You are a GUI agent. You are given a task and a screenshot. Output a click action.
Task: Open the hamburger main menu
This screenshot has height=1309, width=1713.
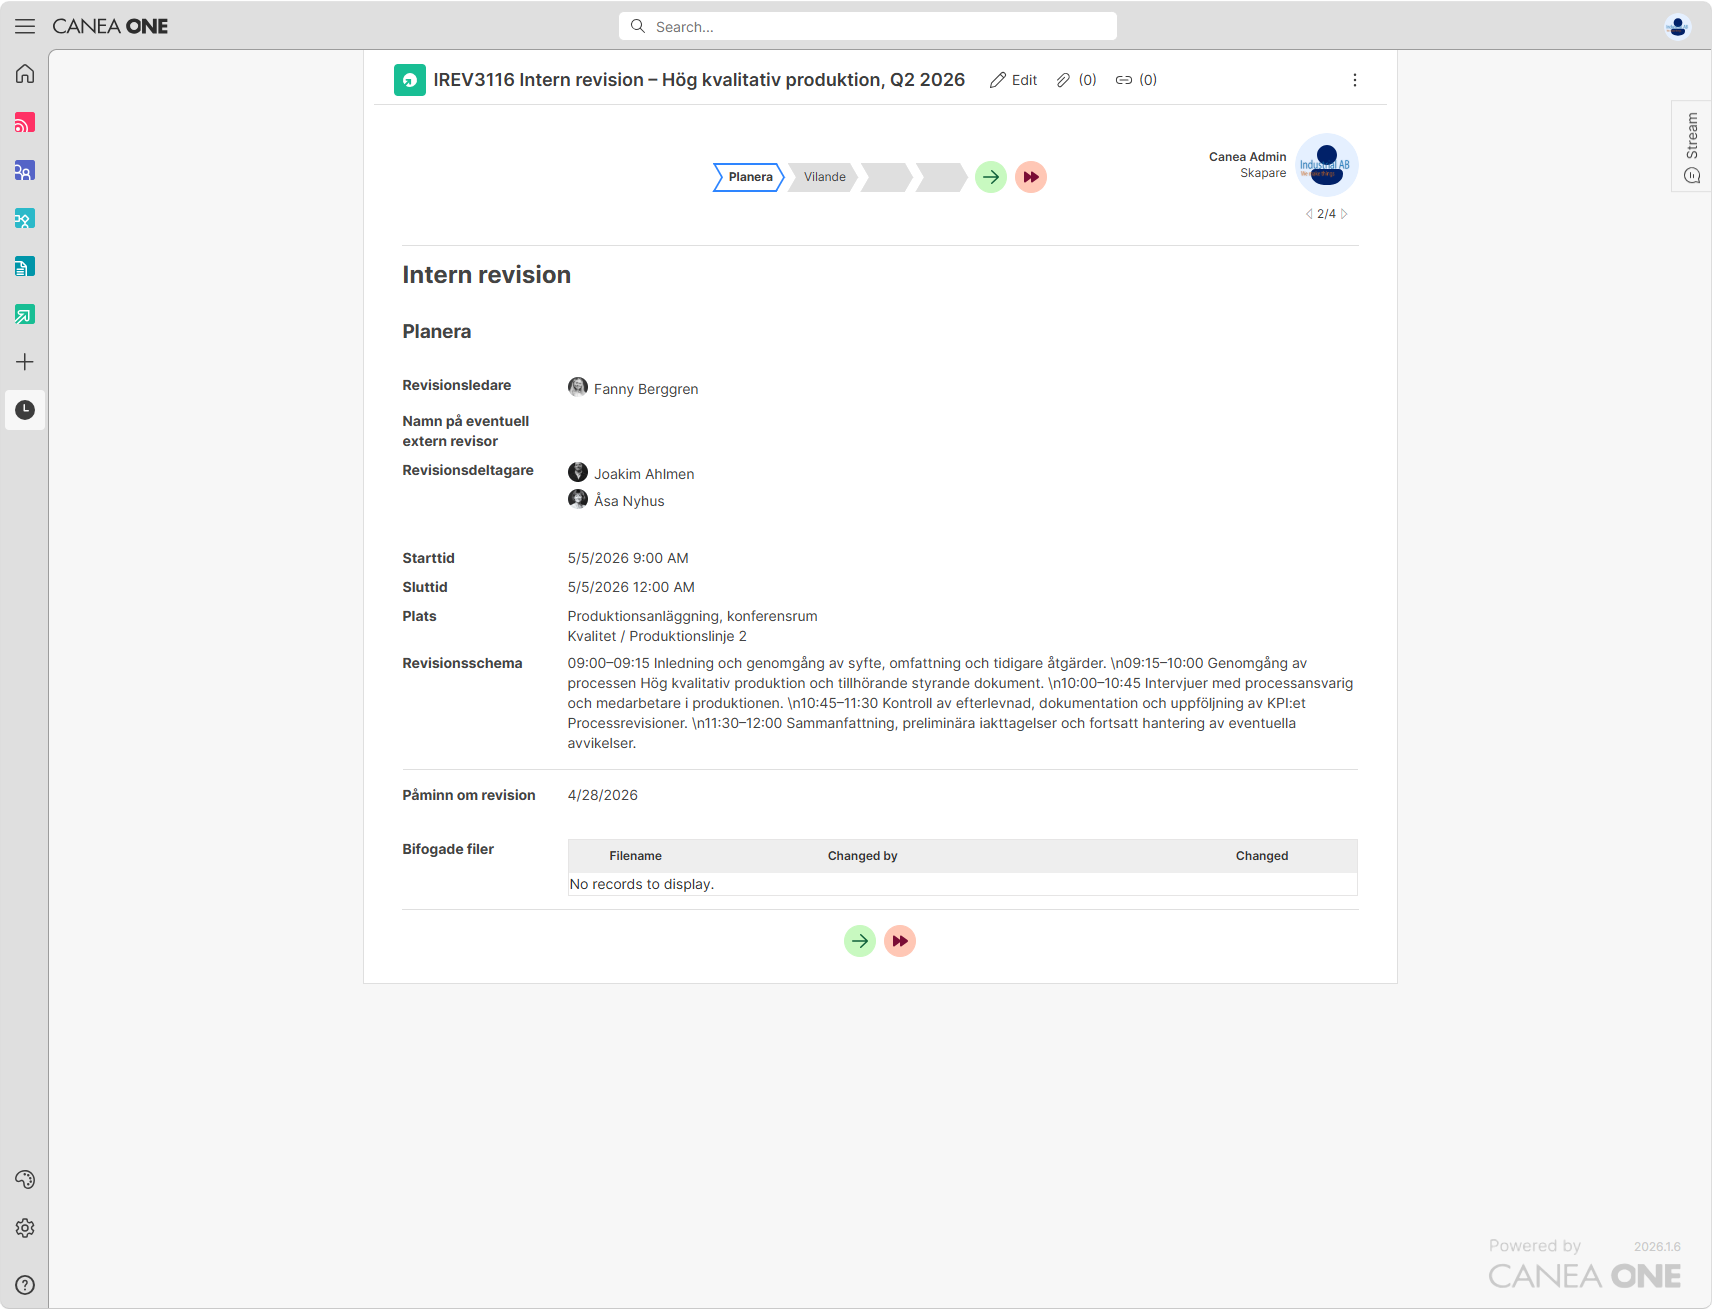click(25, 26)
